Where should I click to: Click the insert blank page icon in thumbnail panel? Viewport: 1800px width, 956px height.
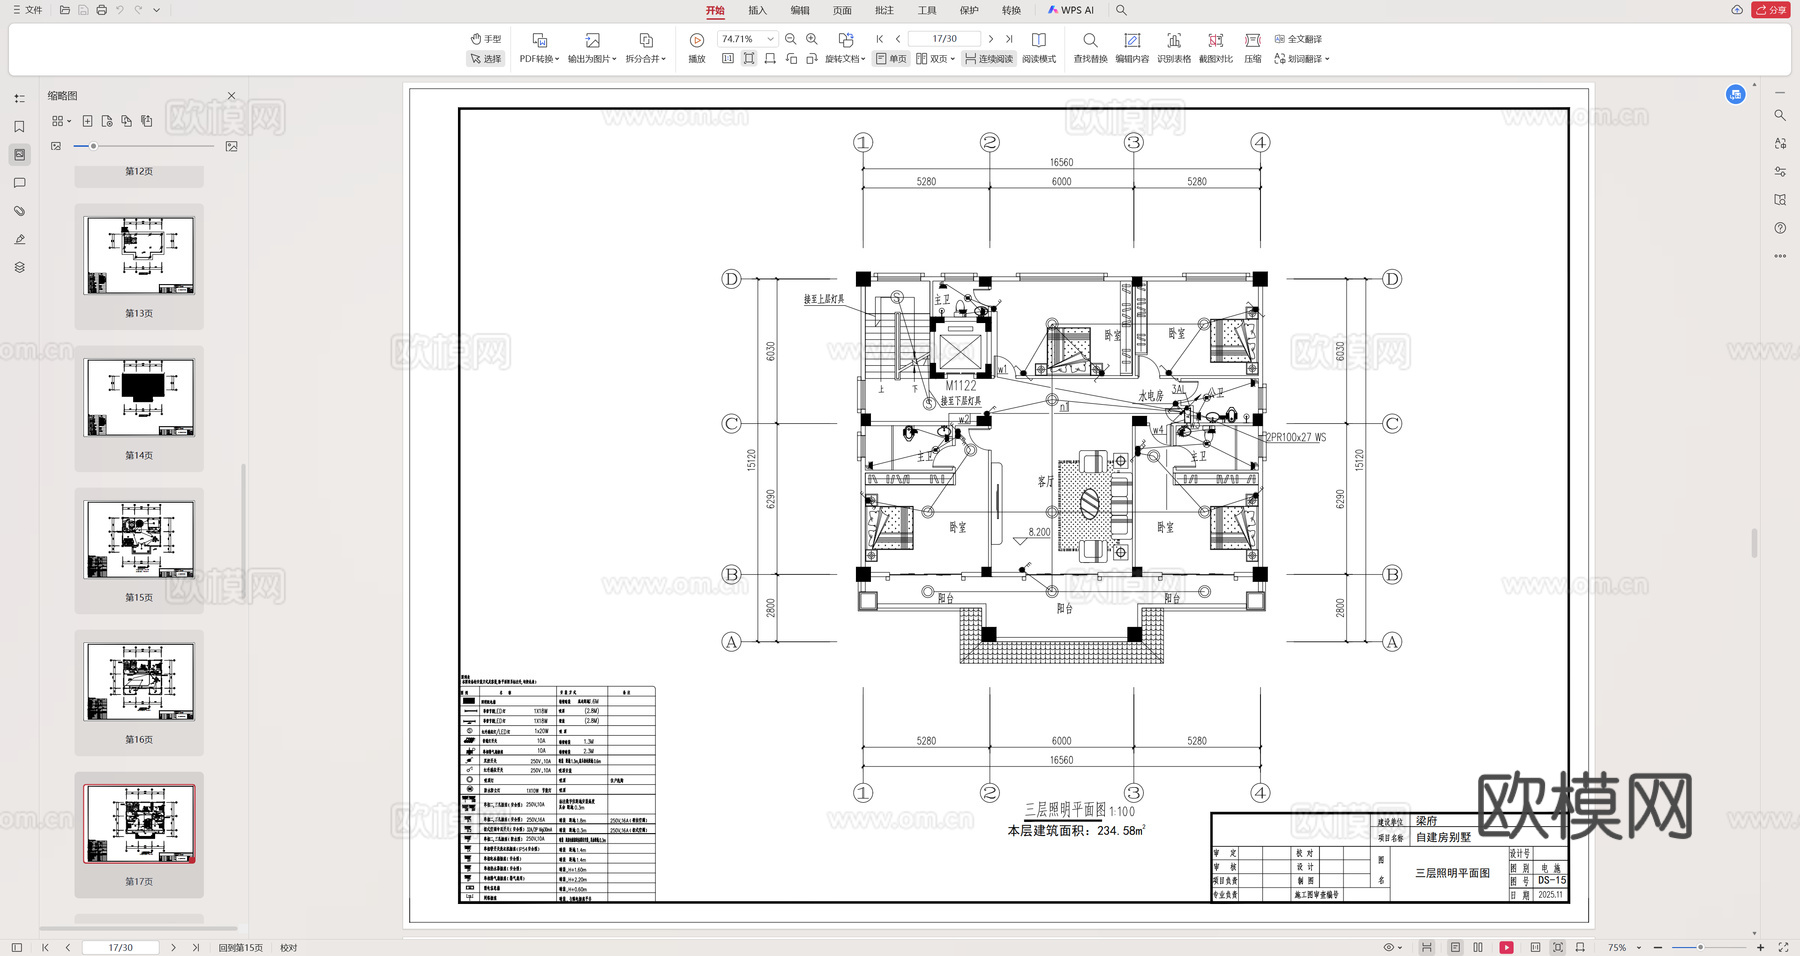(x=87, y=121)
